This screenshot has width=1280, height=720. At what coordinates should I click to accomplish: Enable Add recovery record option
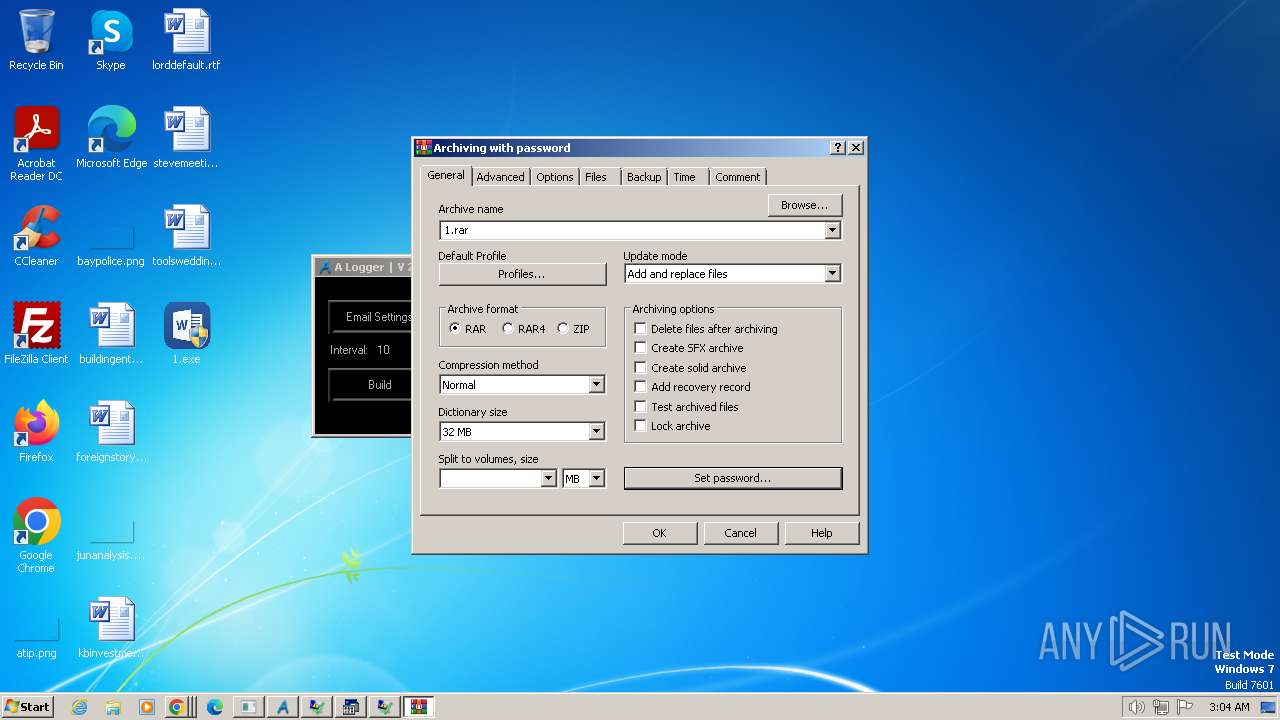tap(640, 387)
